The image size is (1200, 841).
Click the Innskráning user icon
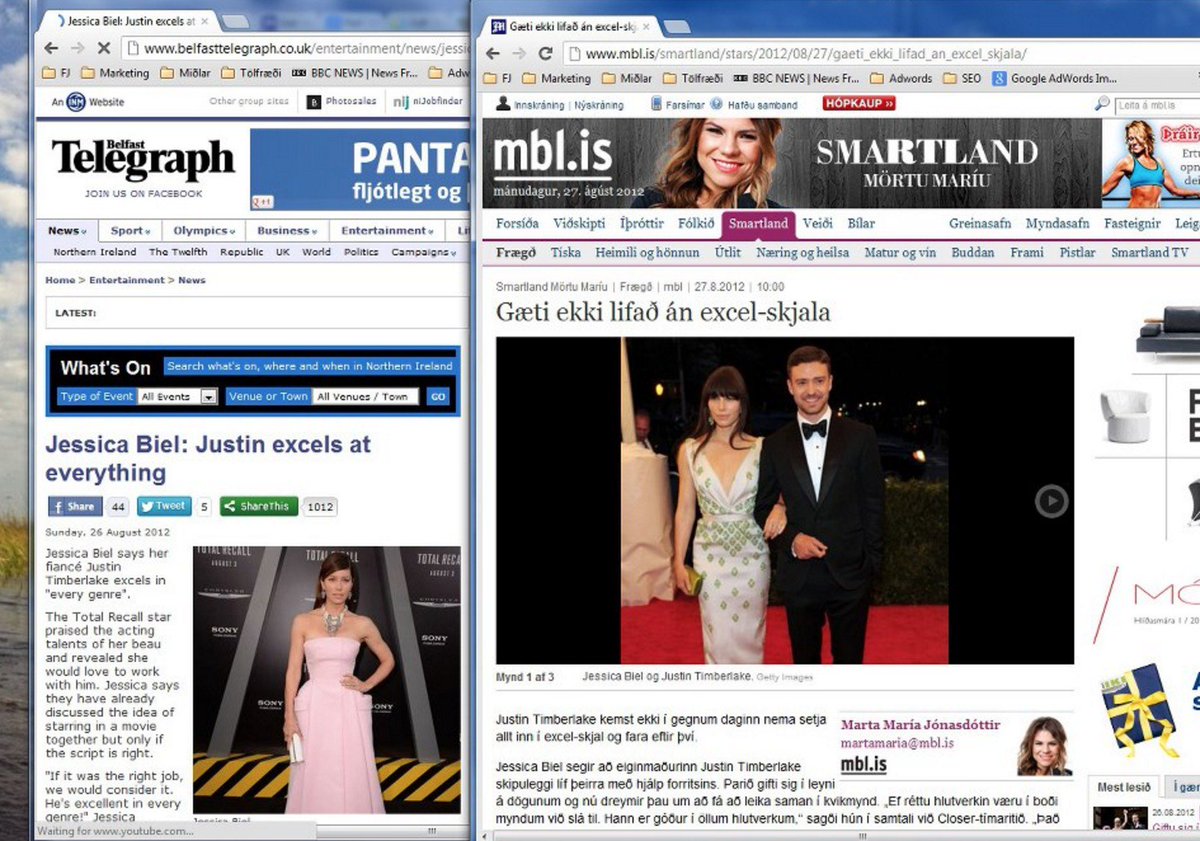tap(504, 104)
